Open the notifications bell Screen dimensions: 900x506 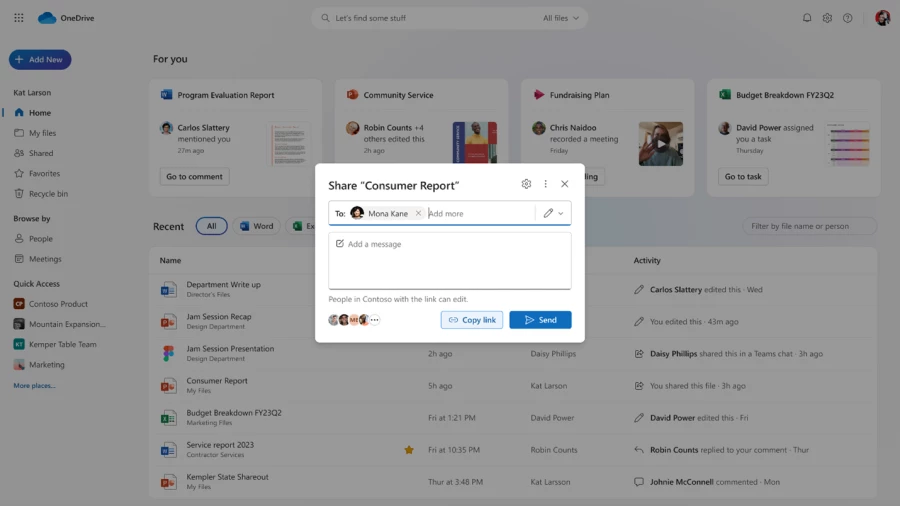click(807, 18)
